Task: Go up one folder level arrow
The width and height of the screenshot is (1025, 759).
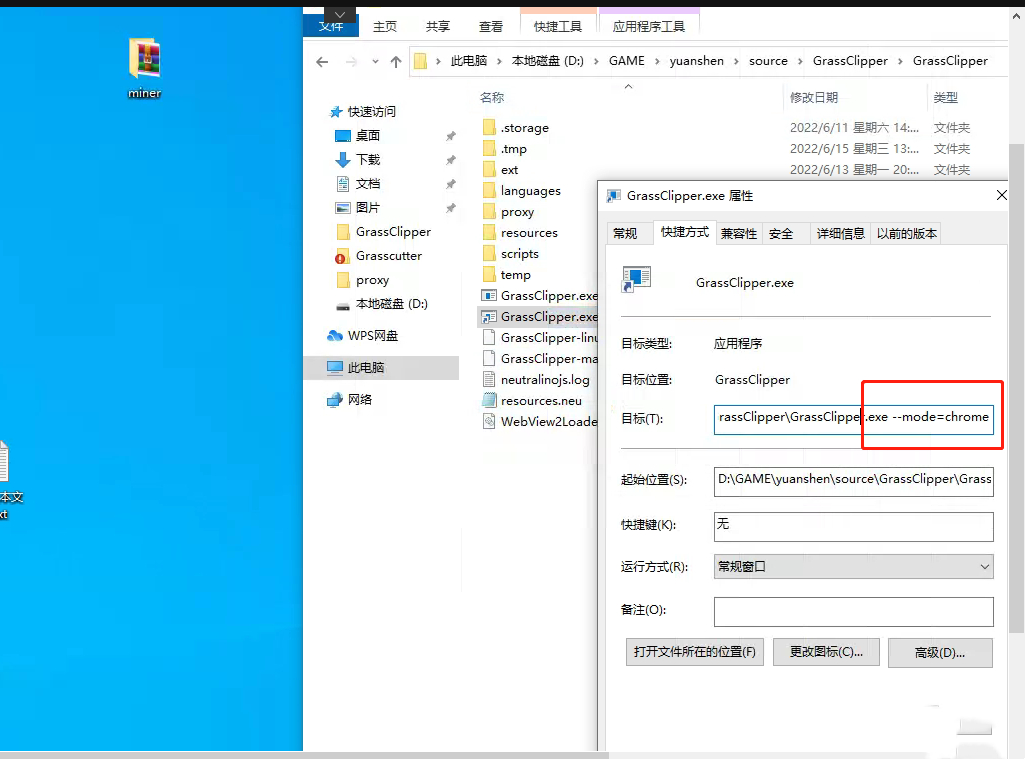Action: point(395,62)
